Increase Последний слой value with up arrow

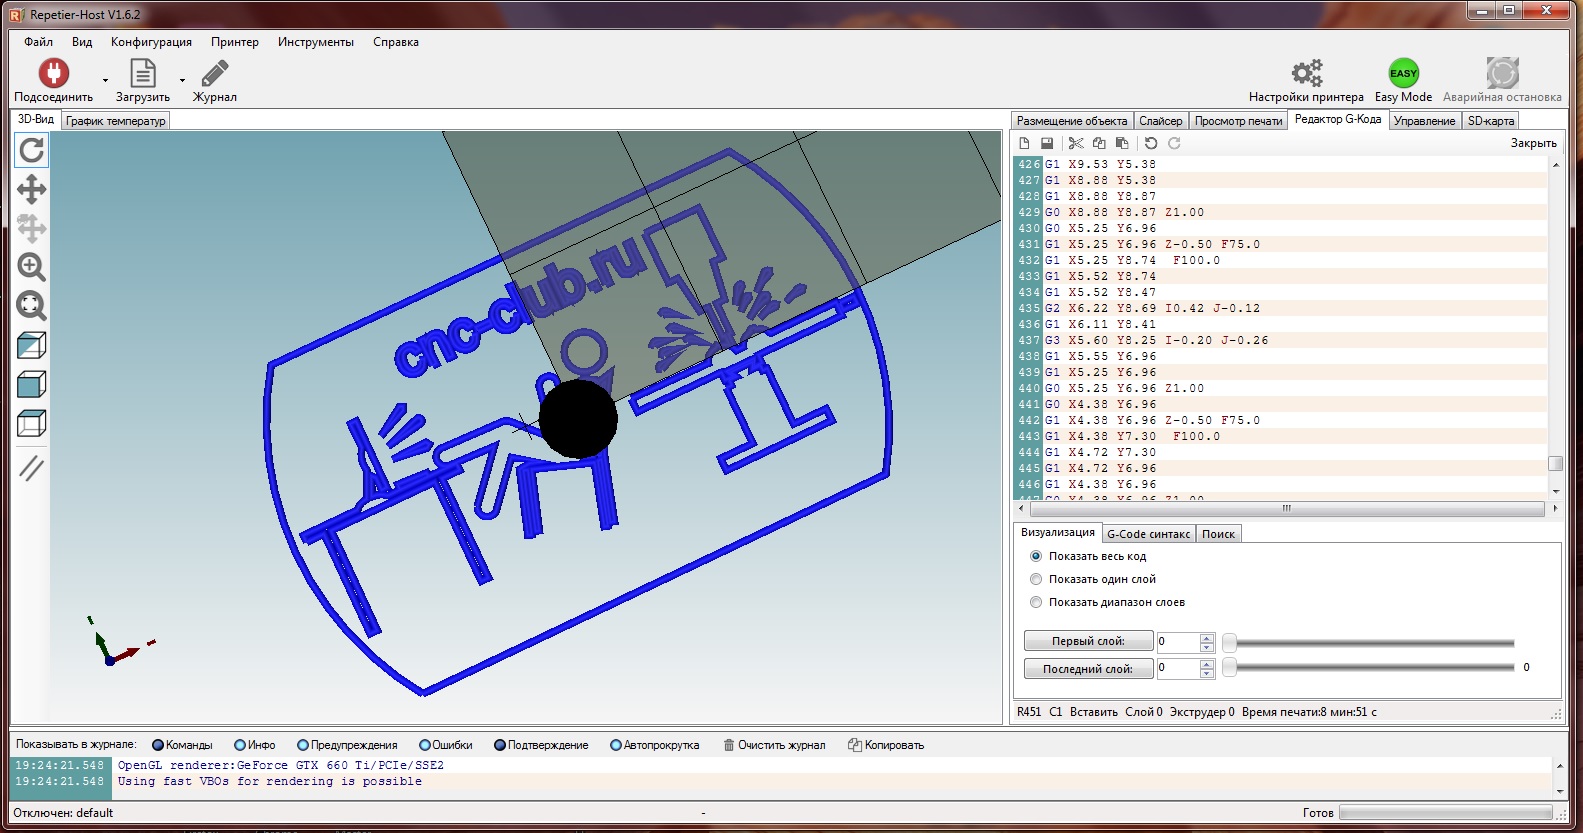click(x=1207, y=664)
